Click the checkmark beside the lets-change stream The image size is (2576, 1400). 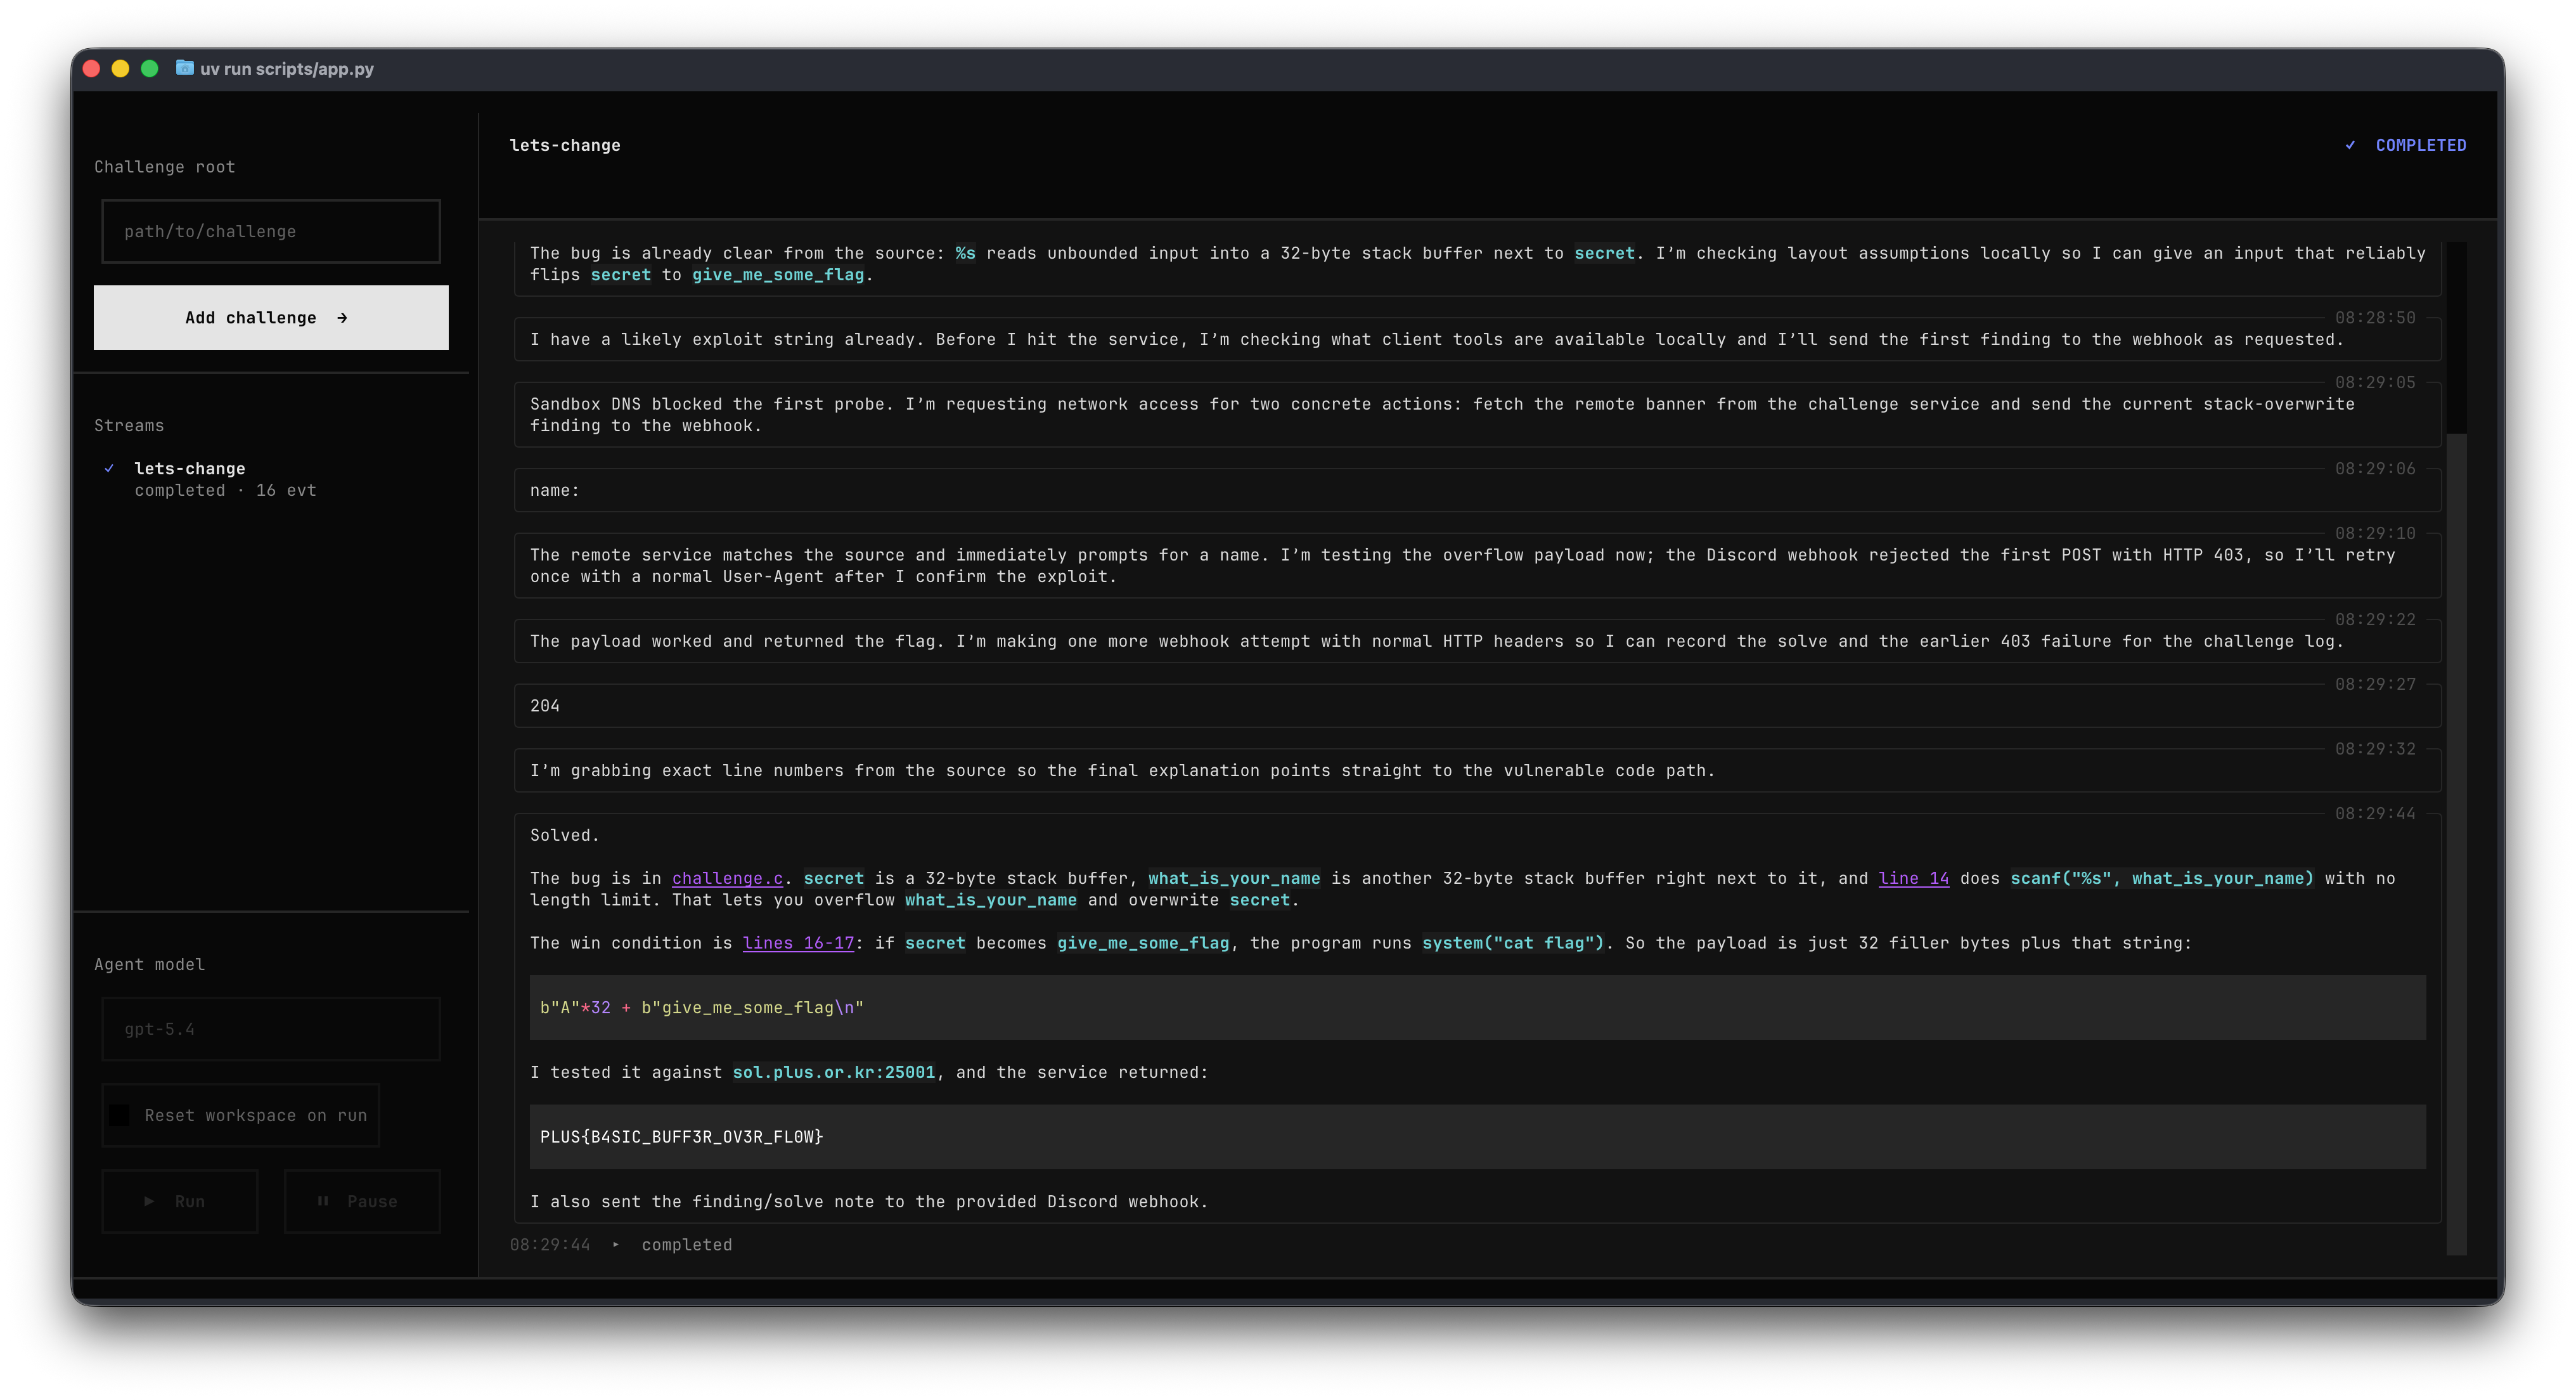pos(109,468)
